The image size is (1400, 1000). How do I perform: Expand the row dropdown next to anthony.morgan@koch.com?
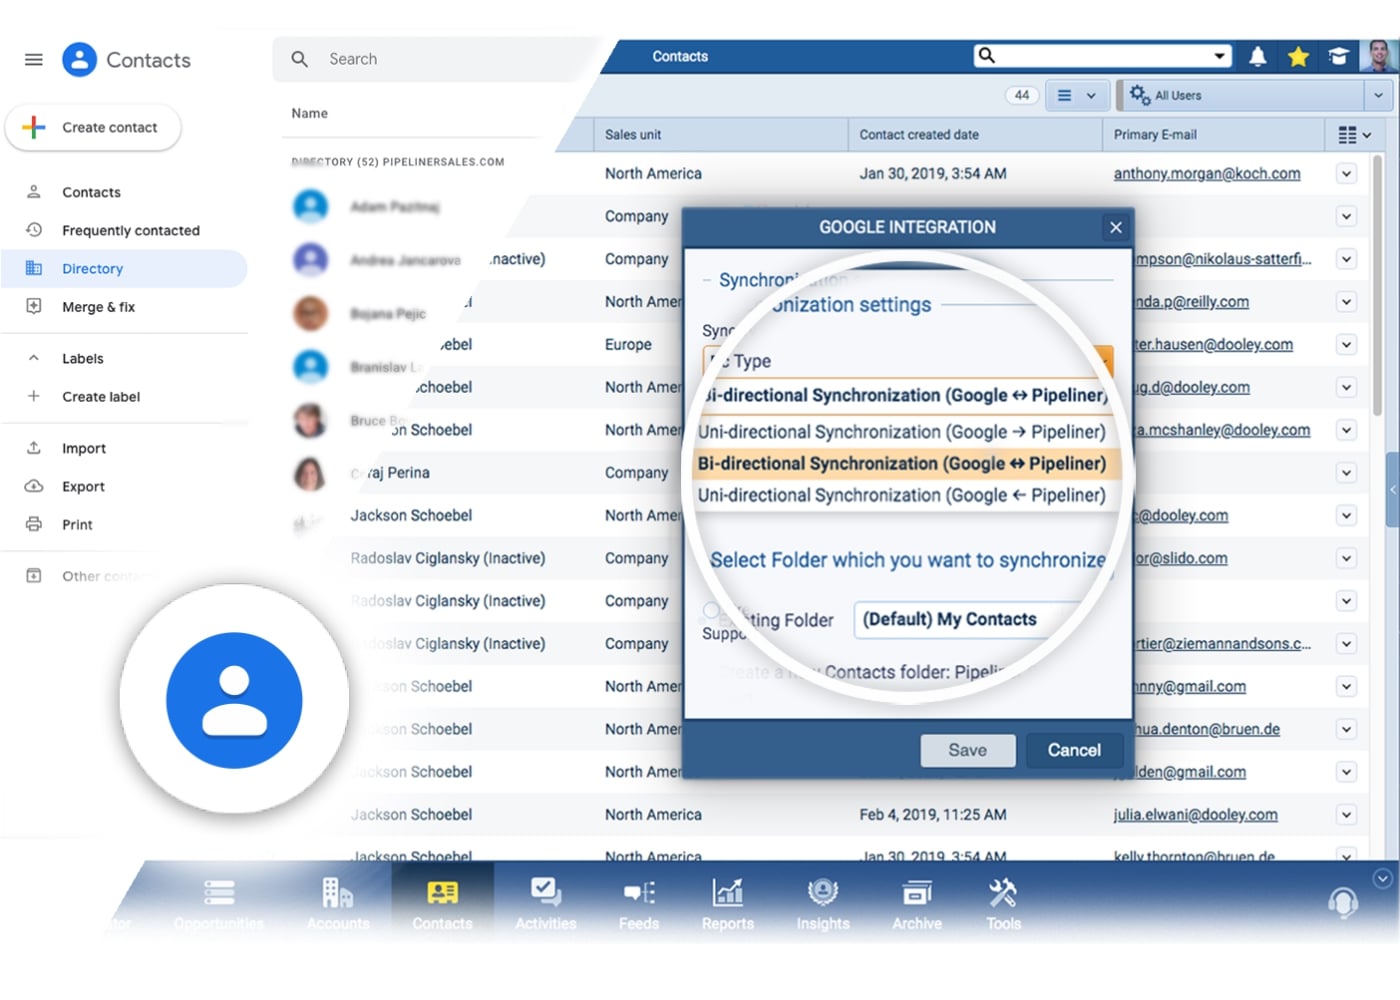(1346, 173)
